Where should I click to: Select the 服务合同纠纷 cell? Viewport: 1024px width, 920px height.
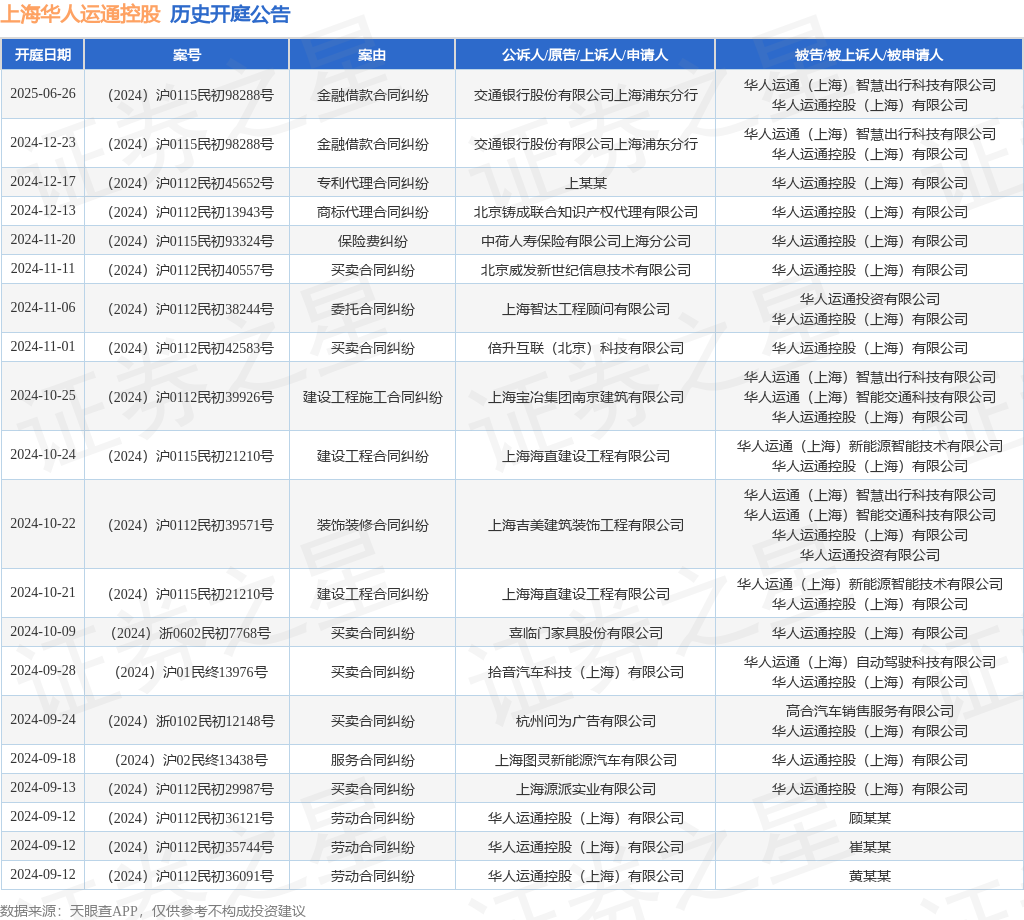point(372,761)
